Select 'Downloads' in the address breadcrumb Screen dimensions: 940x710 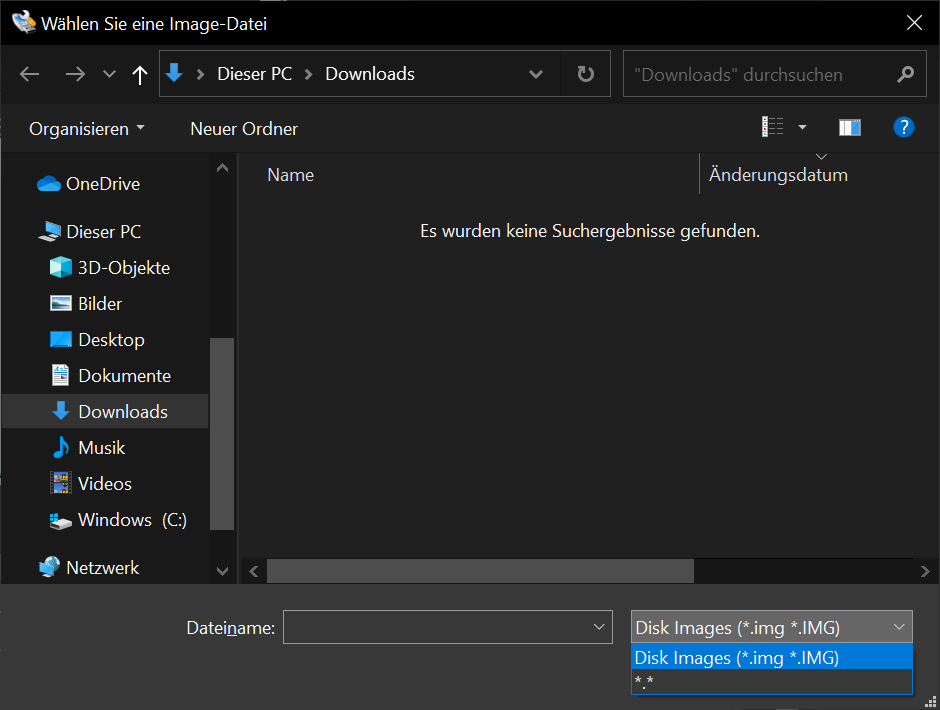click(x=370, y=74)
